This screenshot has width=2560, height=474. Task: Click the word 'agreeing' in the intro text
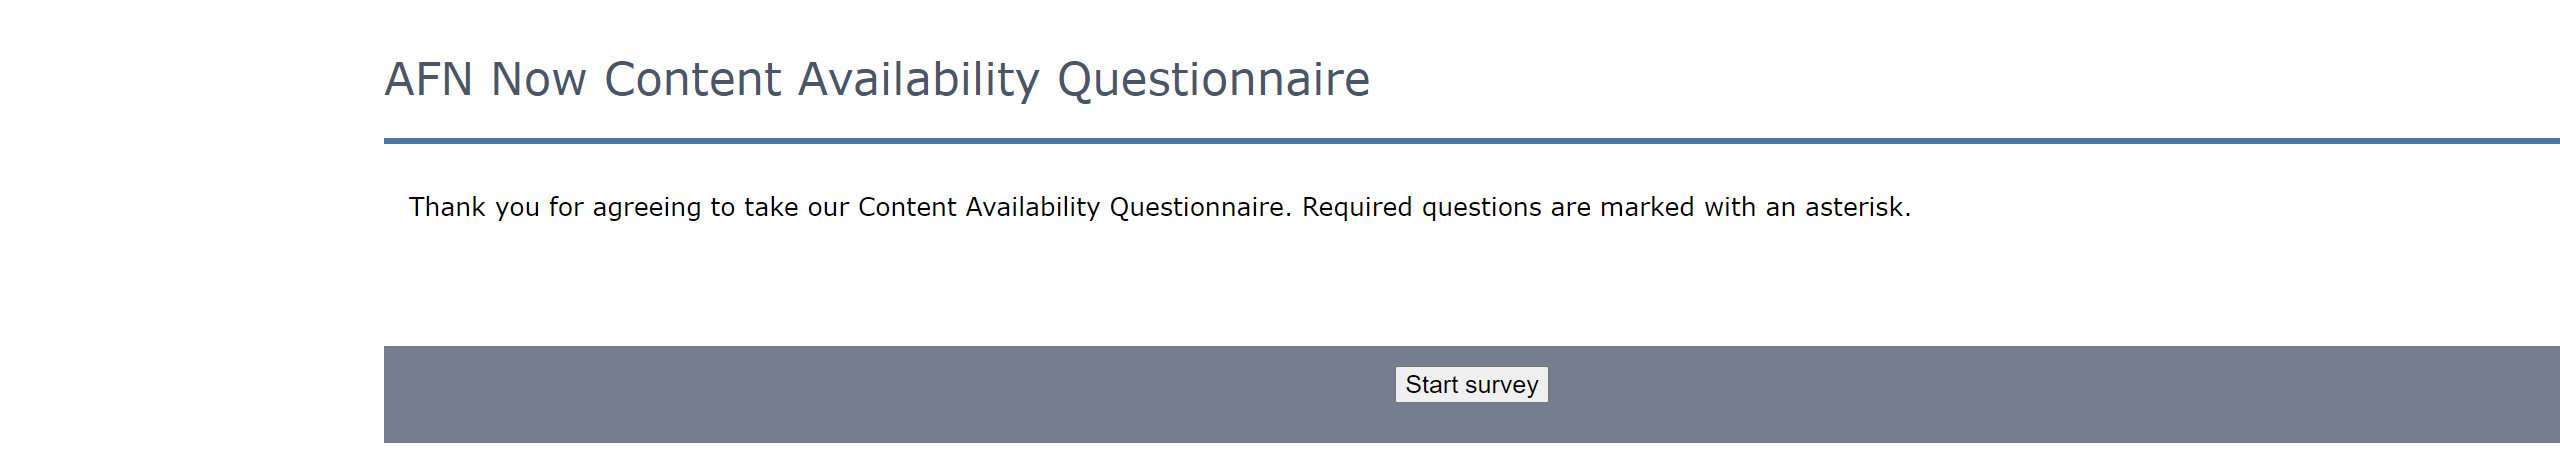[x=647, y=207]
